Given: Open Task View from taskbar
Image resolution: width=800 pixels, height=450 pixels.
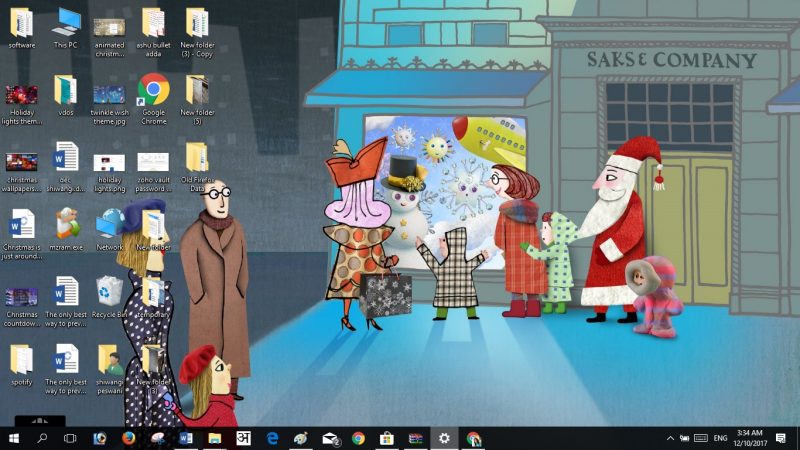Looking at the screenshot, I should (70, 438).
